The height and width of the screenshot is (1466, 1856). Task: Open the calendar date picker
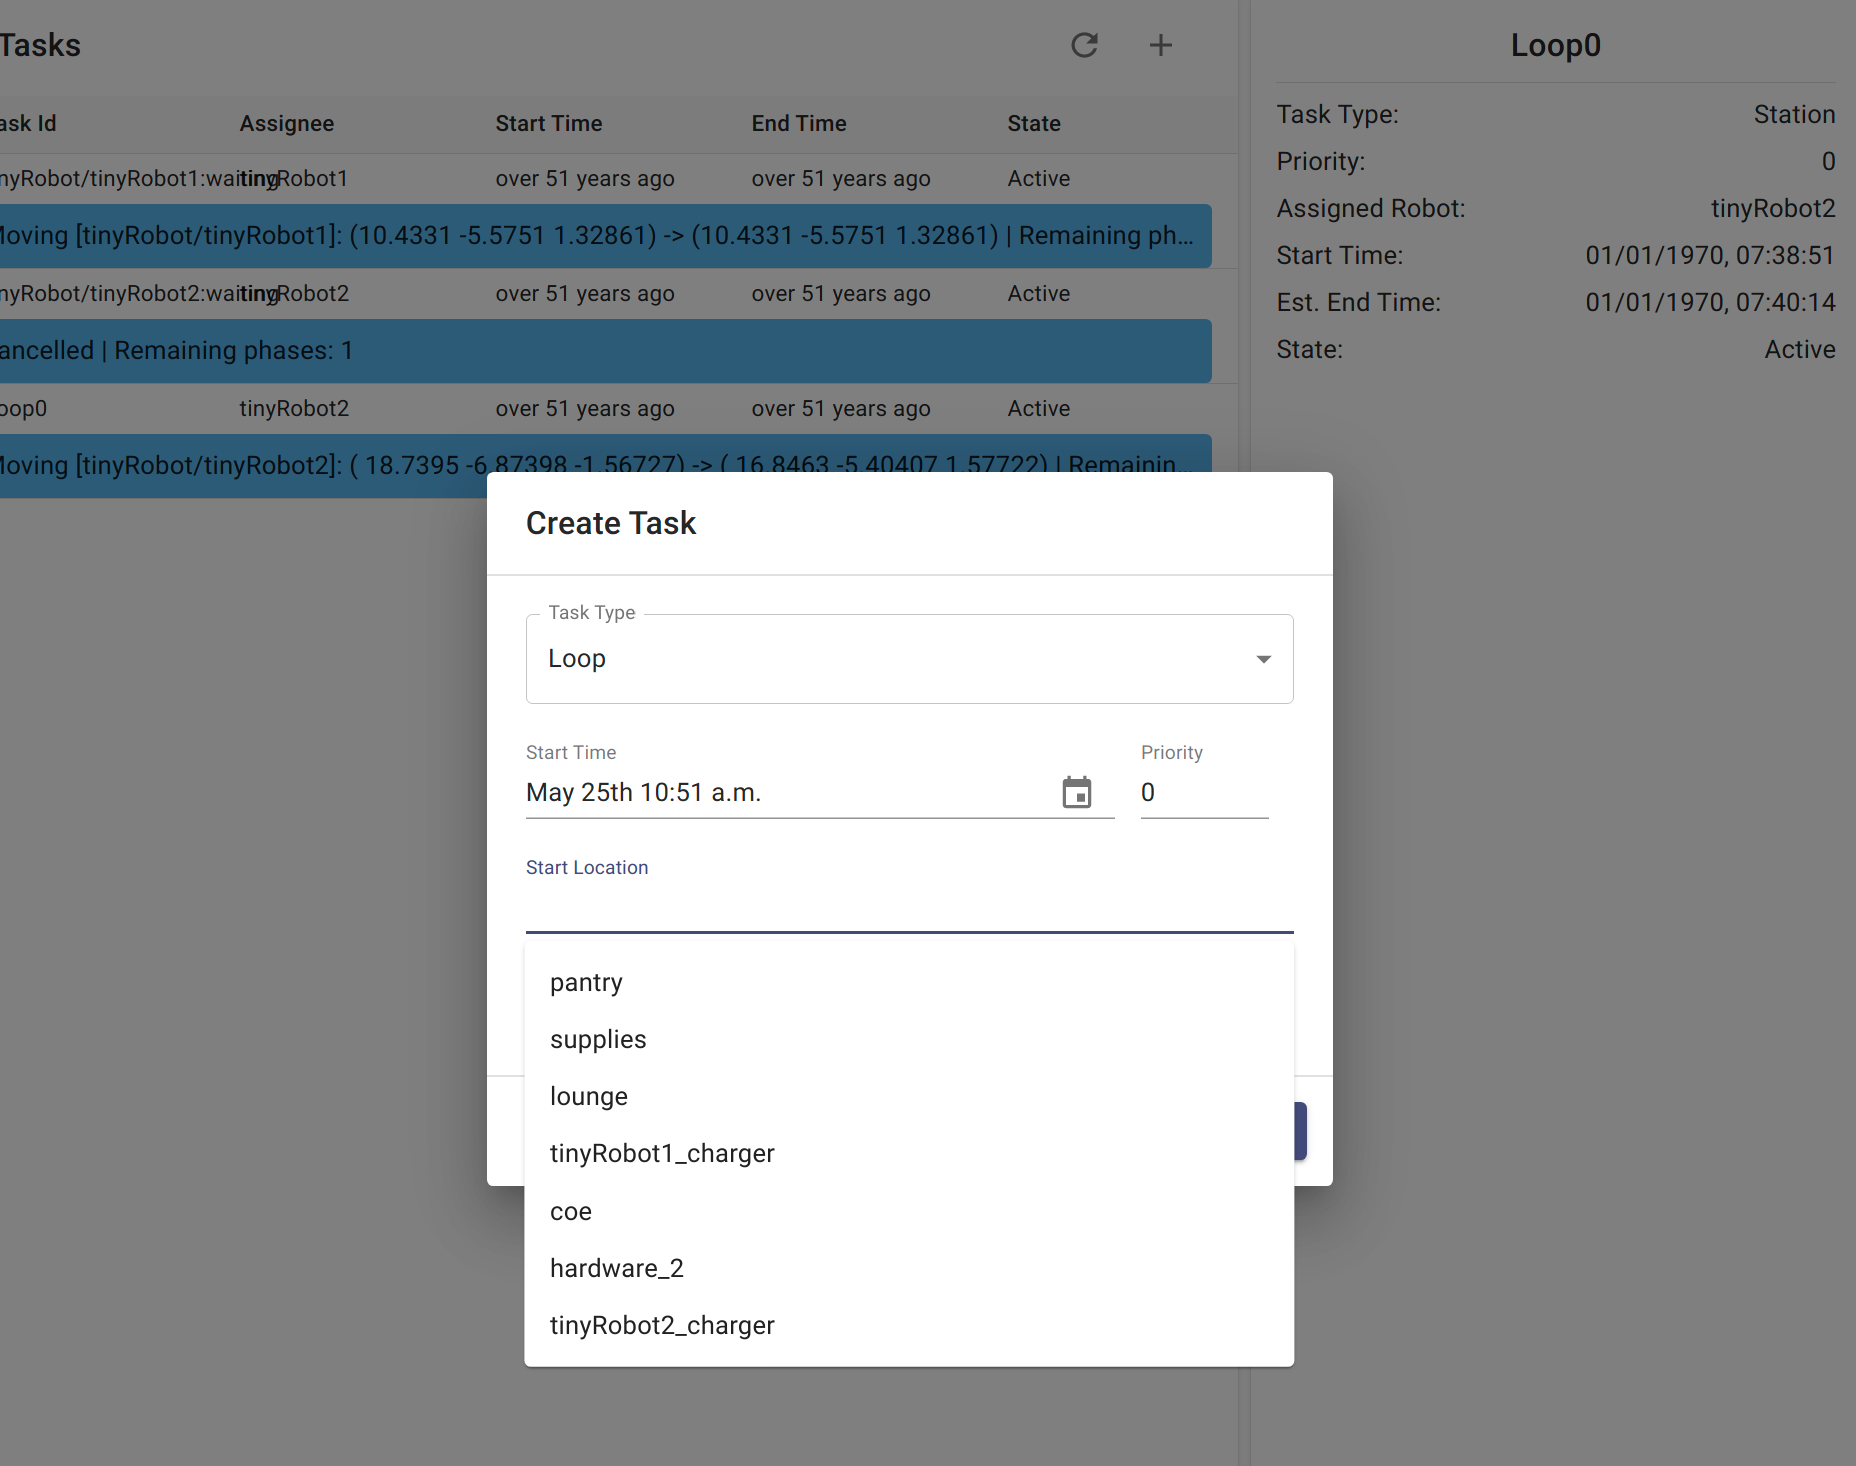1078,792
